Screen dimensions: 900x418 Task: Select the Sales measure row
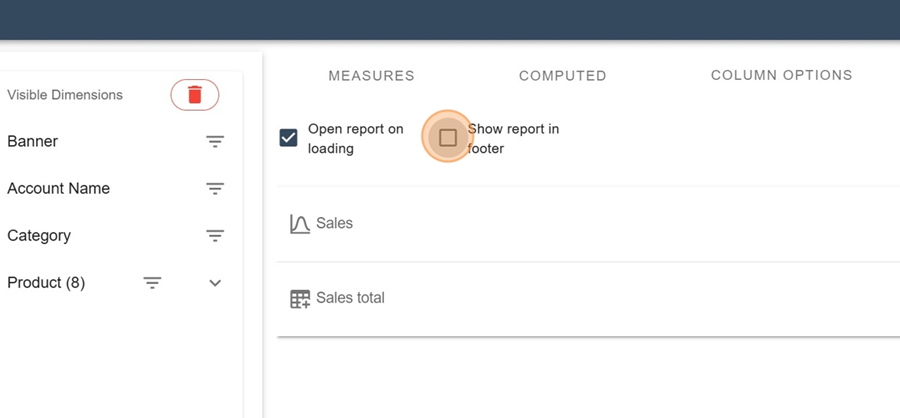588,224
